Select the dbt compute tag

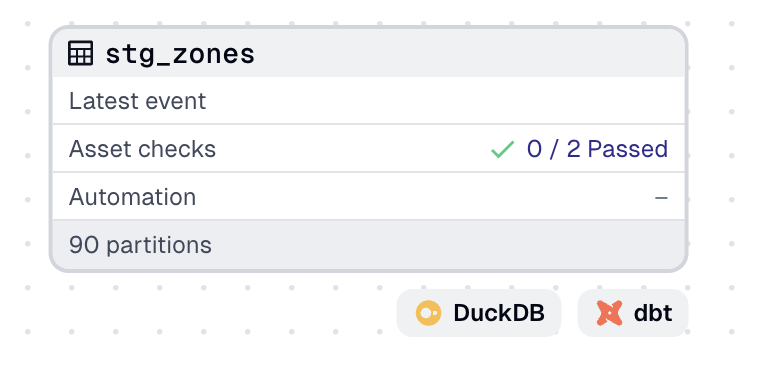633,313
